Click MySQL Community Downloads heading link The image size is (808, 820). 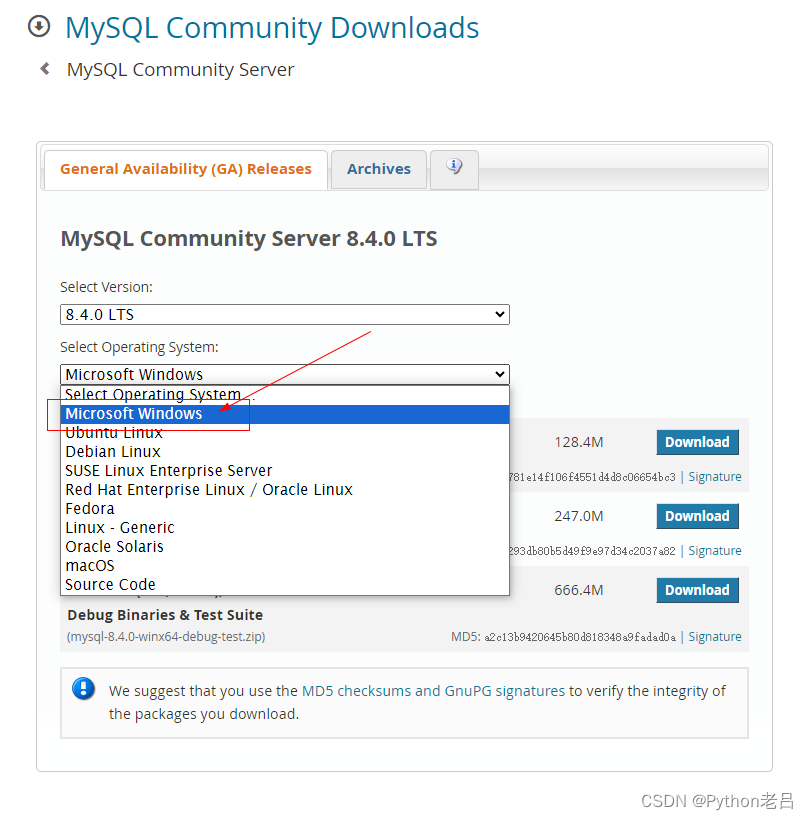coord(272,28)
